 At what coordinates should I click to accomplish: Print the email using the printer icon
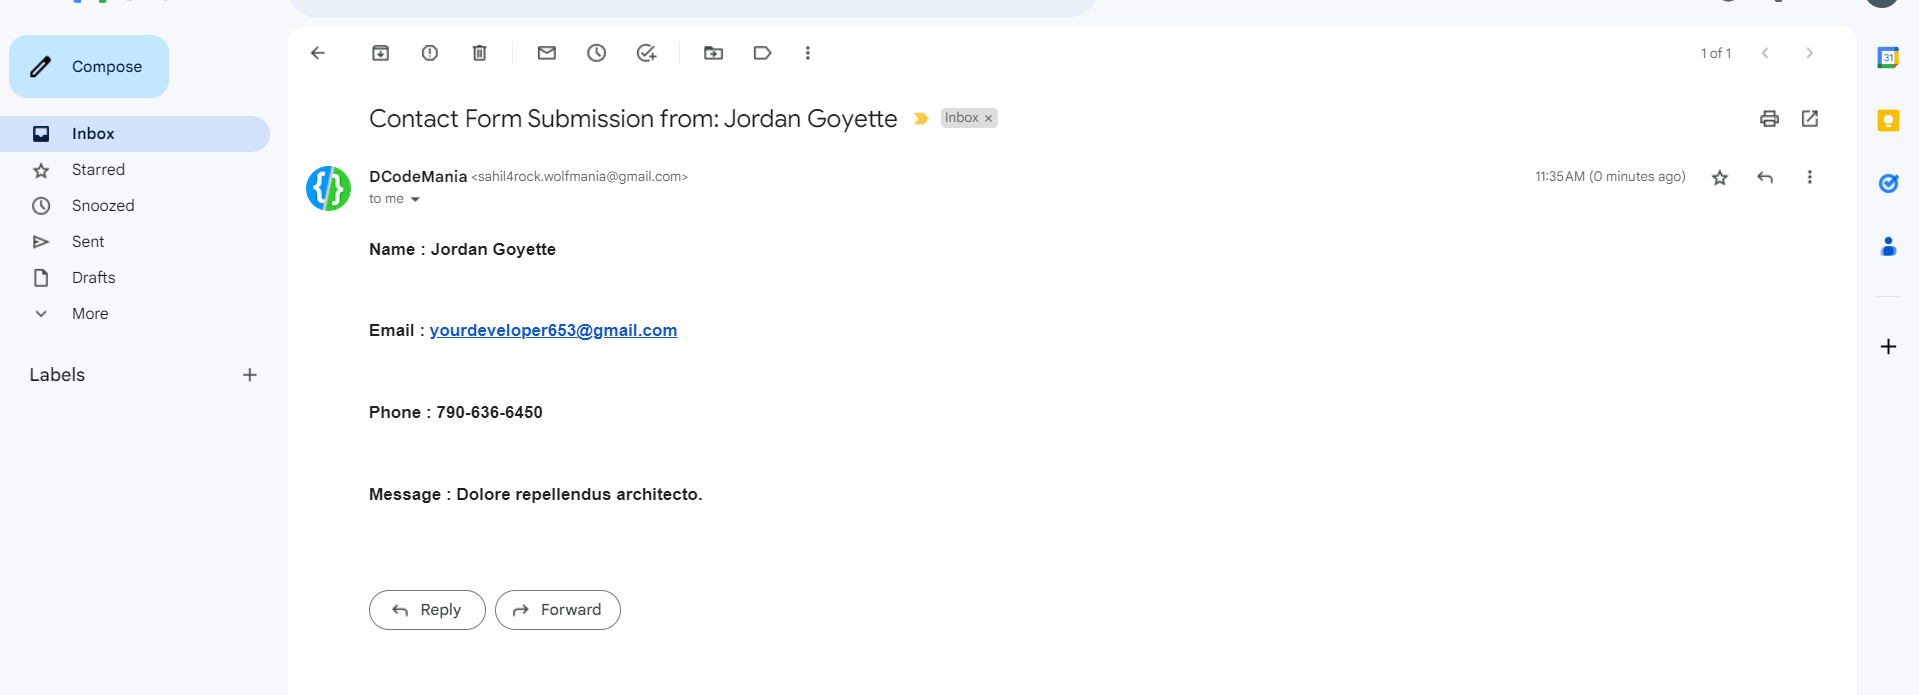[1769, 119]
